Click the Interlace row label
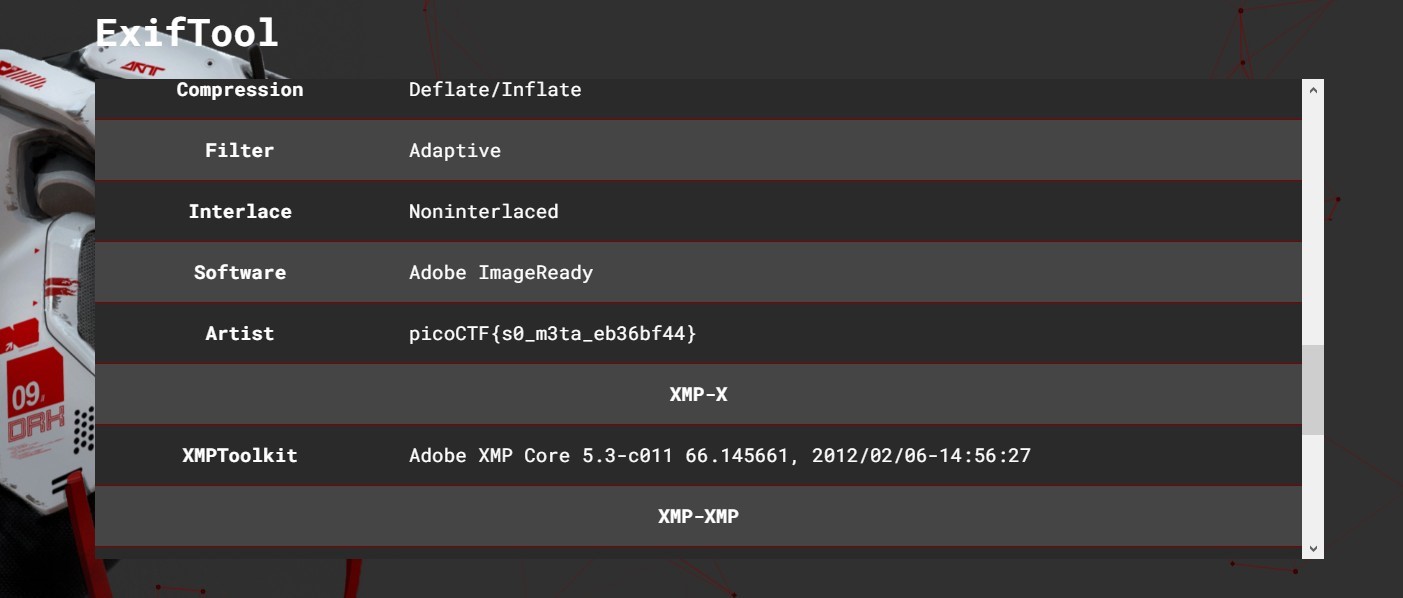Viewport: 1403px width, 598px height. click(240, 212)
